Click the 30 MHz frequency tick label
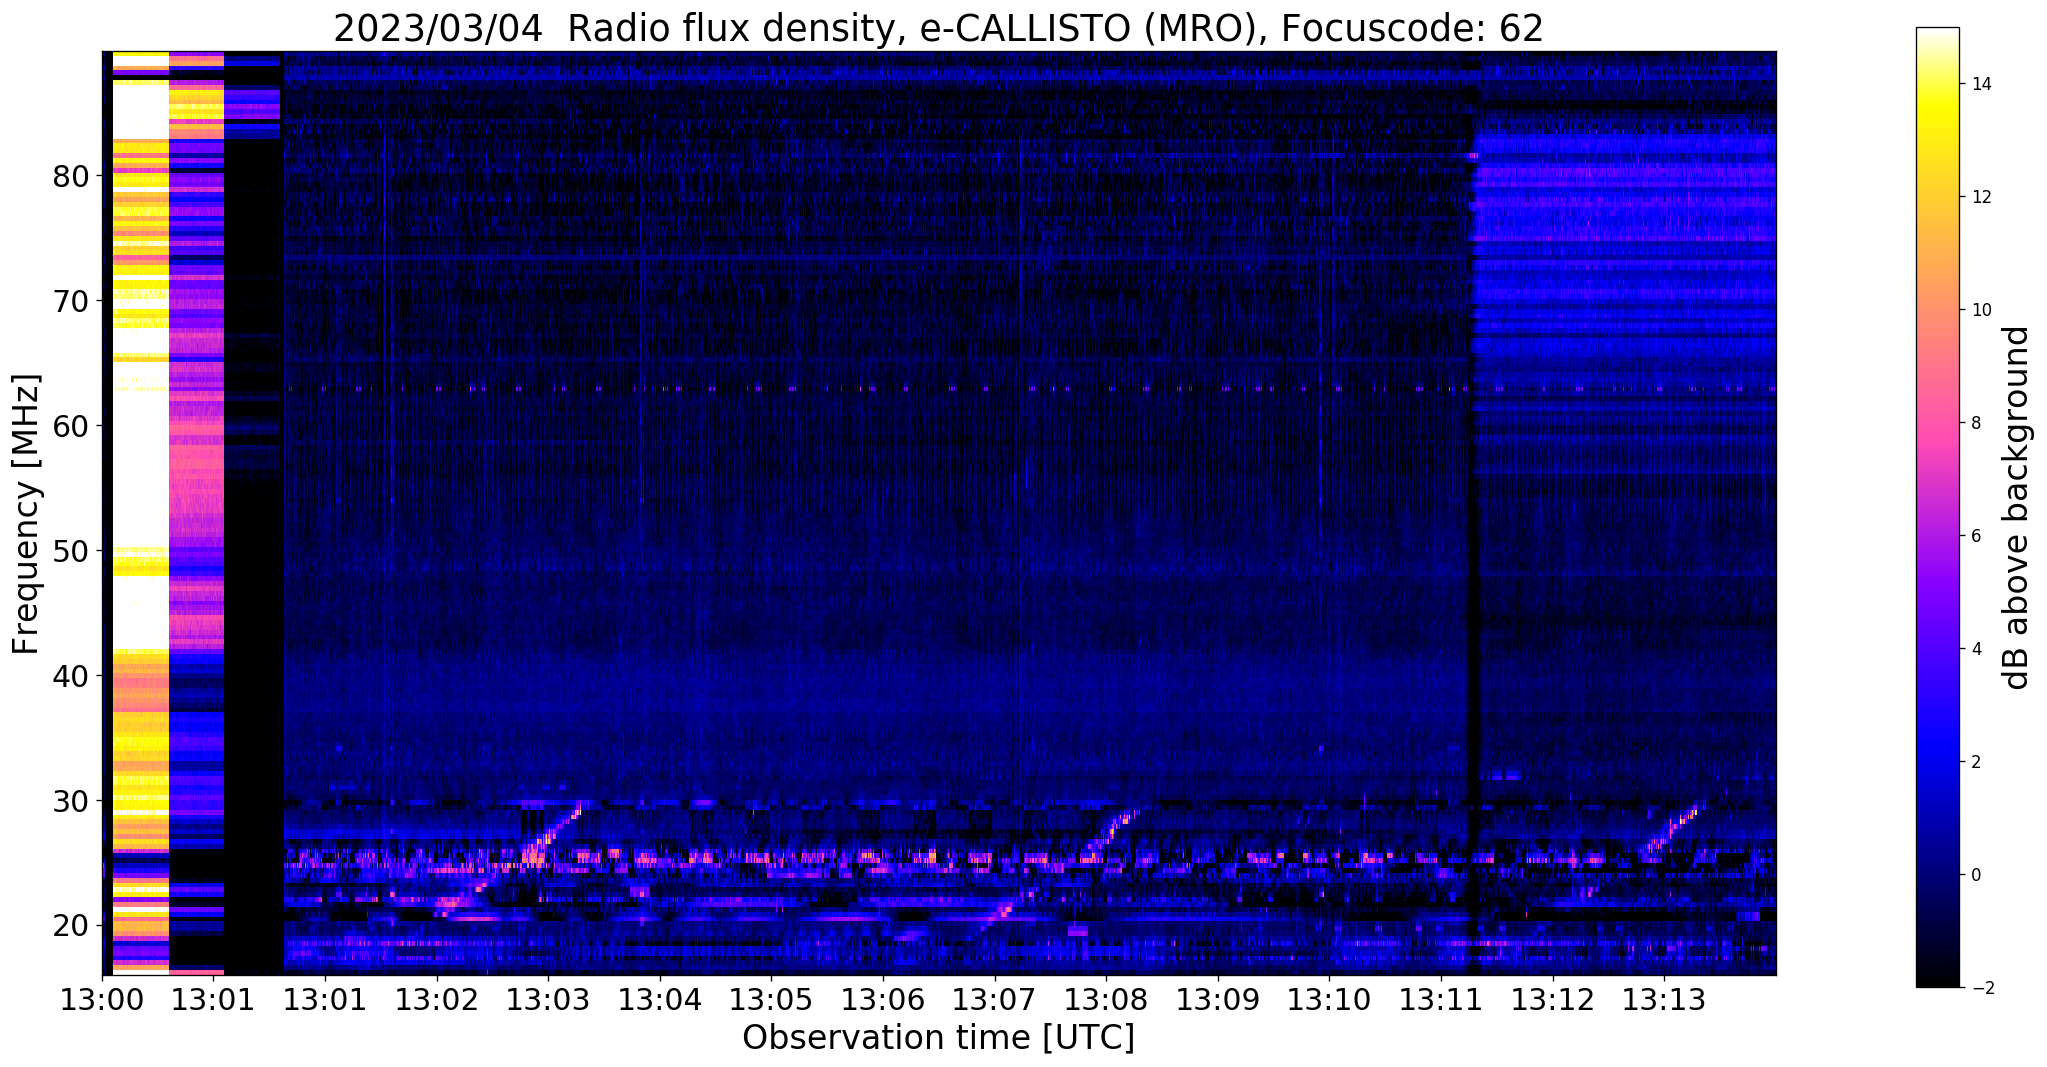 click(71, 801)
